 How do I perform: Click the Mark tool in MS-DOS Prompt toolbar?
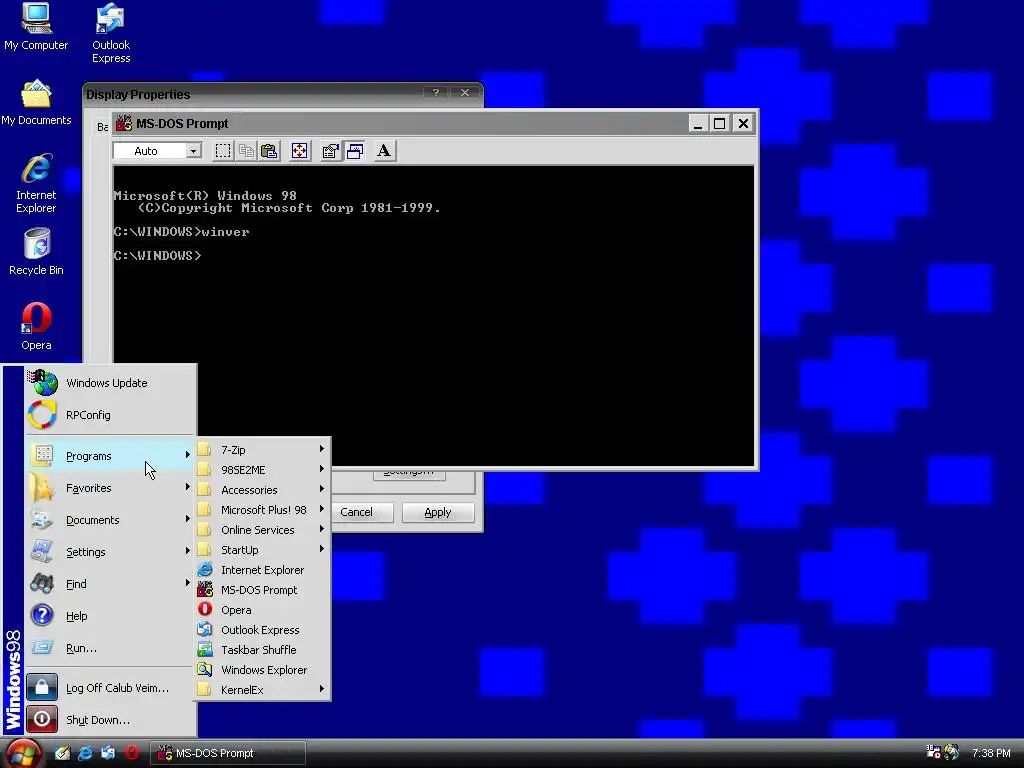tap(223, 151)
